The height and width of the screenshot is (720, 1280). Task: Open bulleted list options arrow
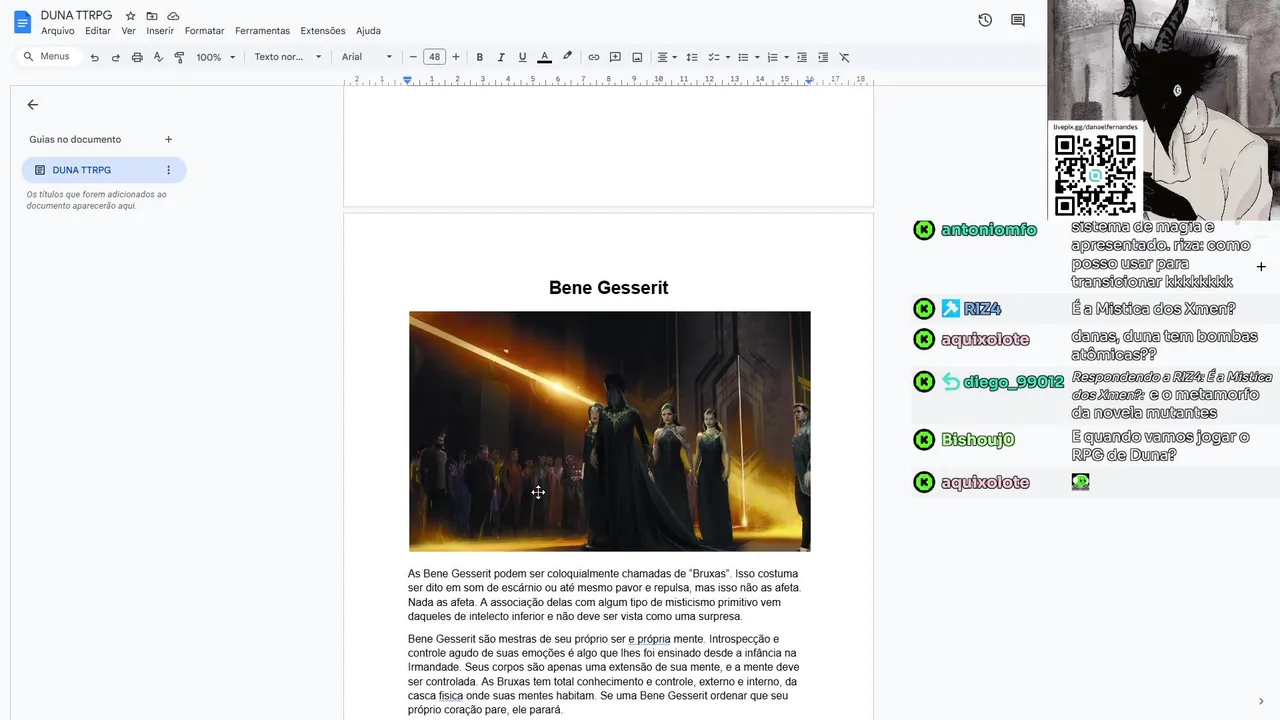coord(757,57)
